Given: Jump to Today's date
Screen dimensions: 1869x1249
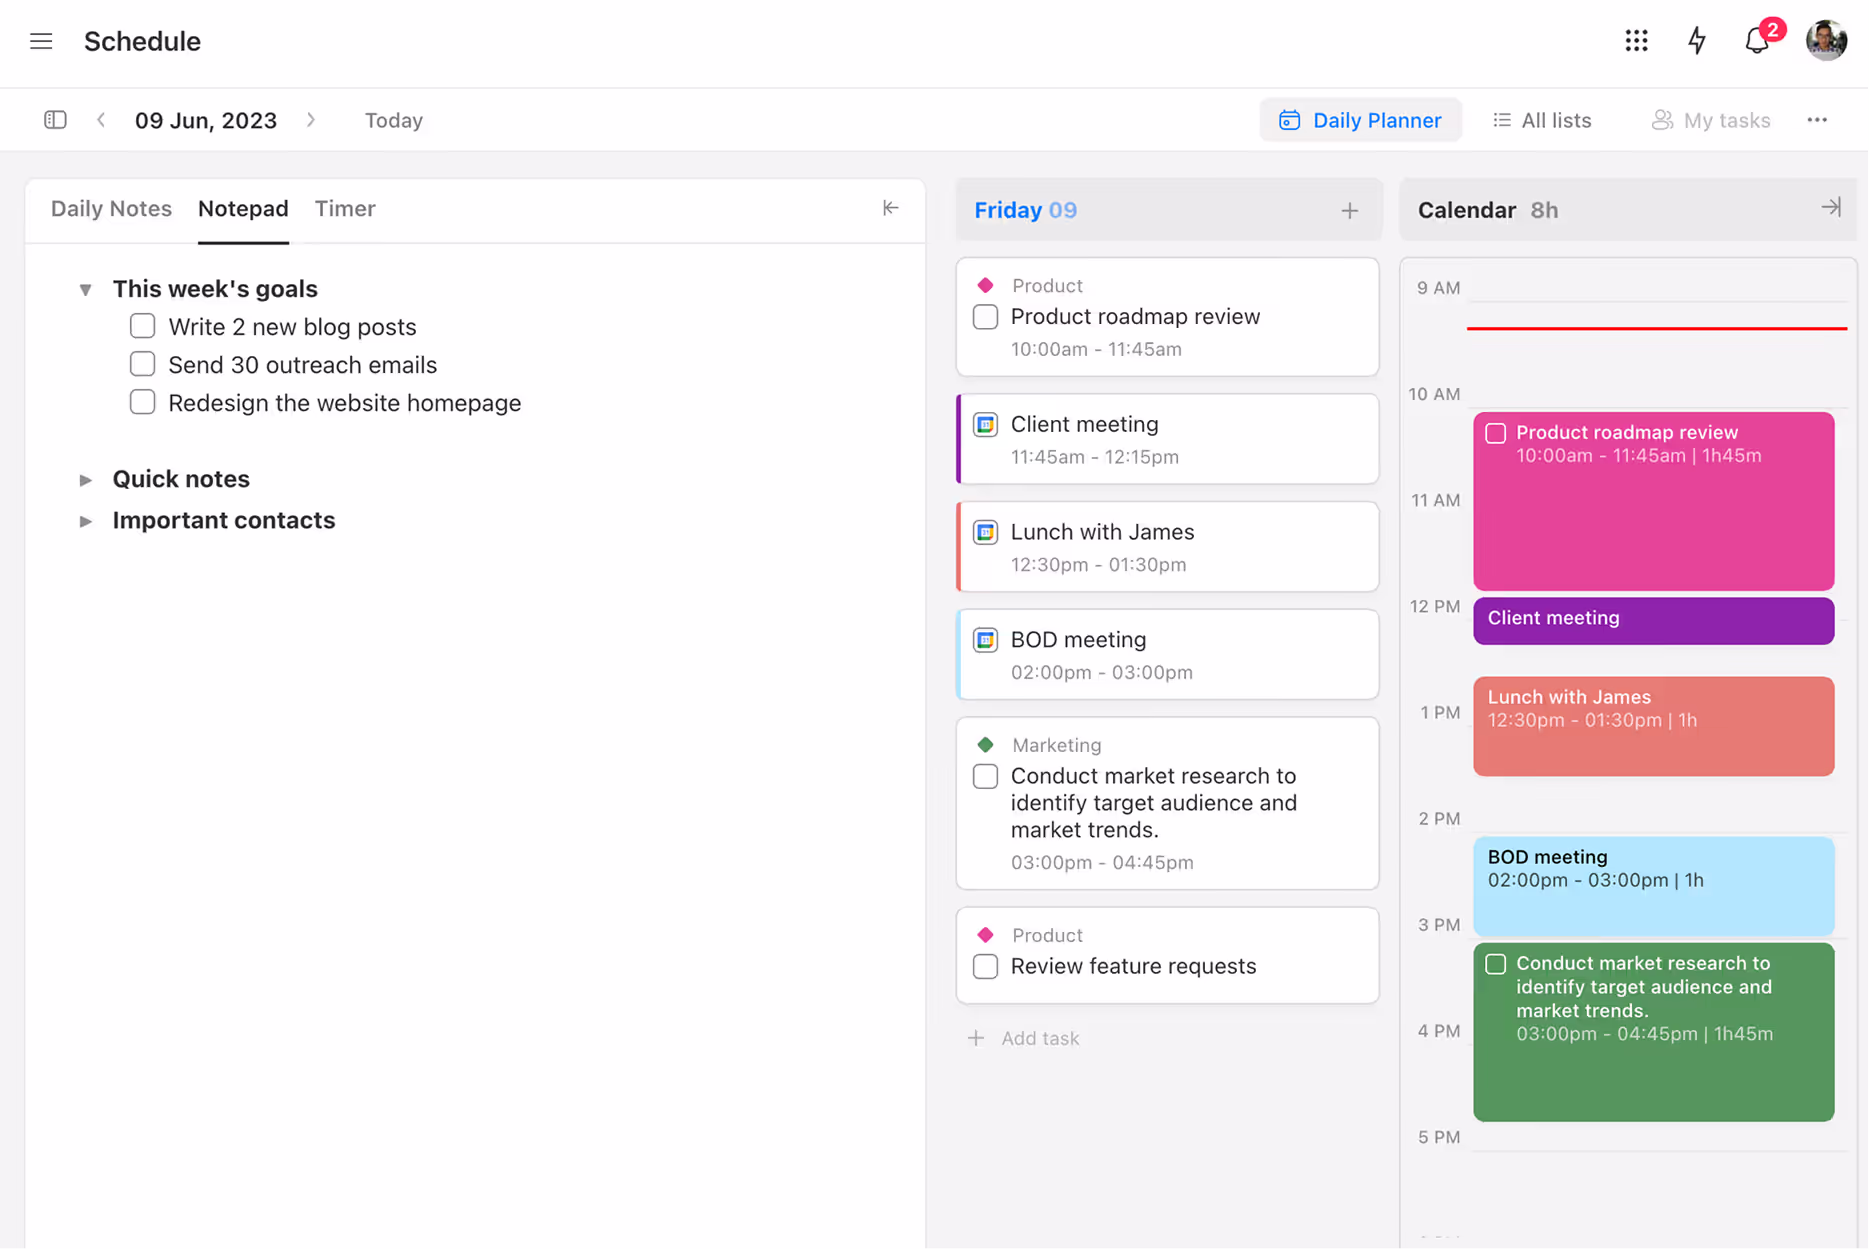Looking at the screenshot, I should point(393,120).
